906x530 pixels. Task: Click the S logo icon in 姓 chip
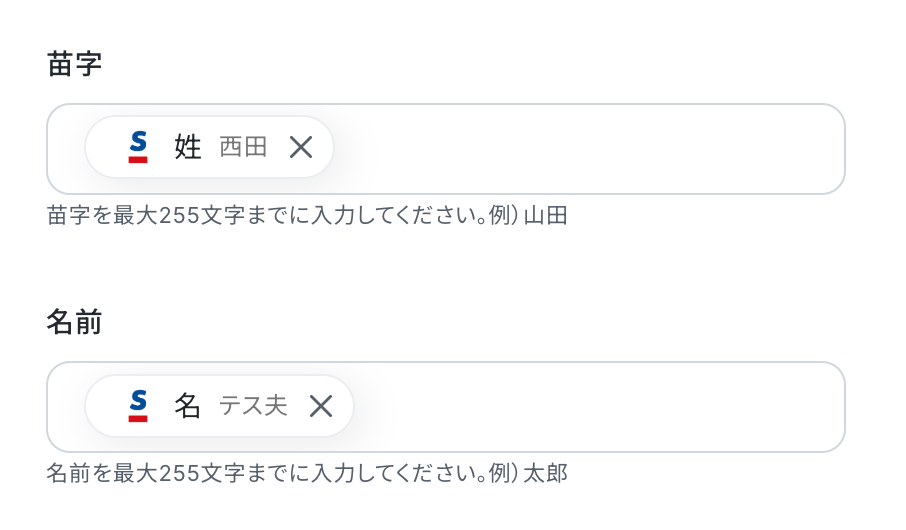[138, 147]
